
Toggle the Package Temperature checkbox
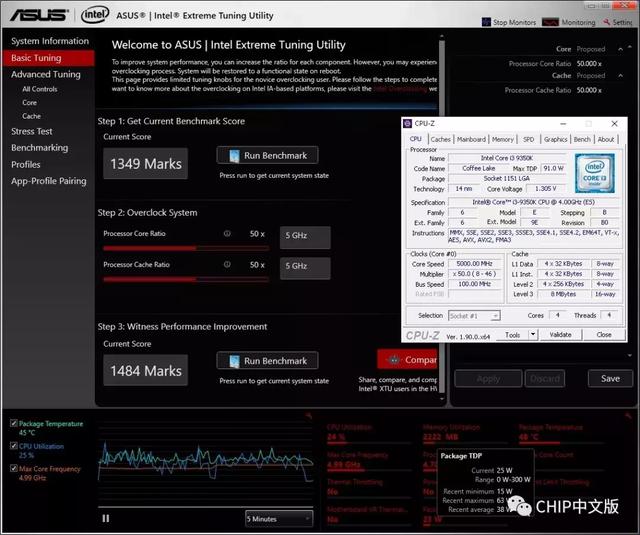click(x=14, y=423)
